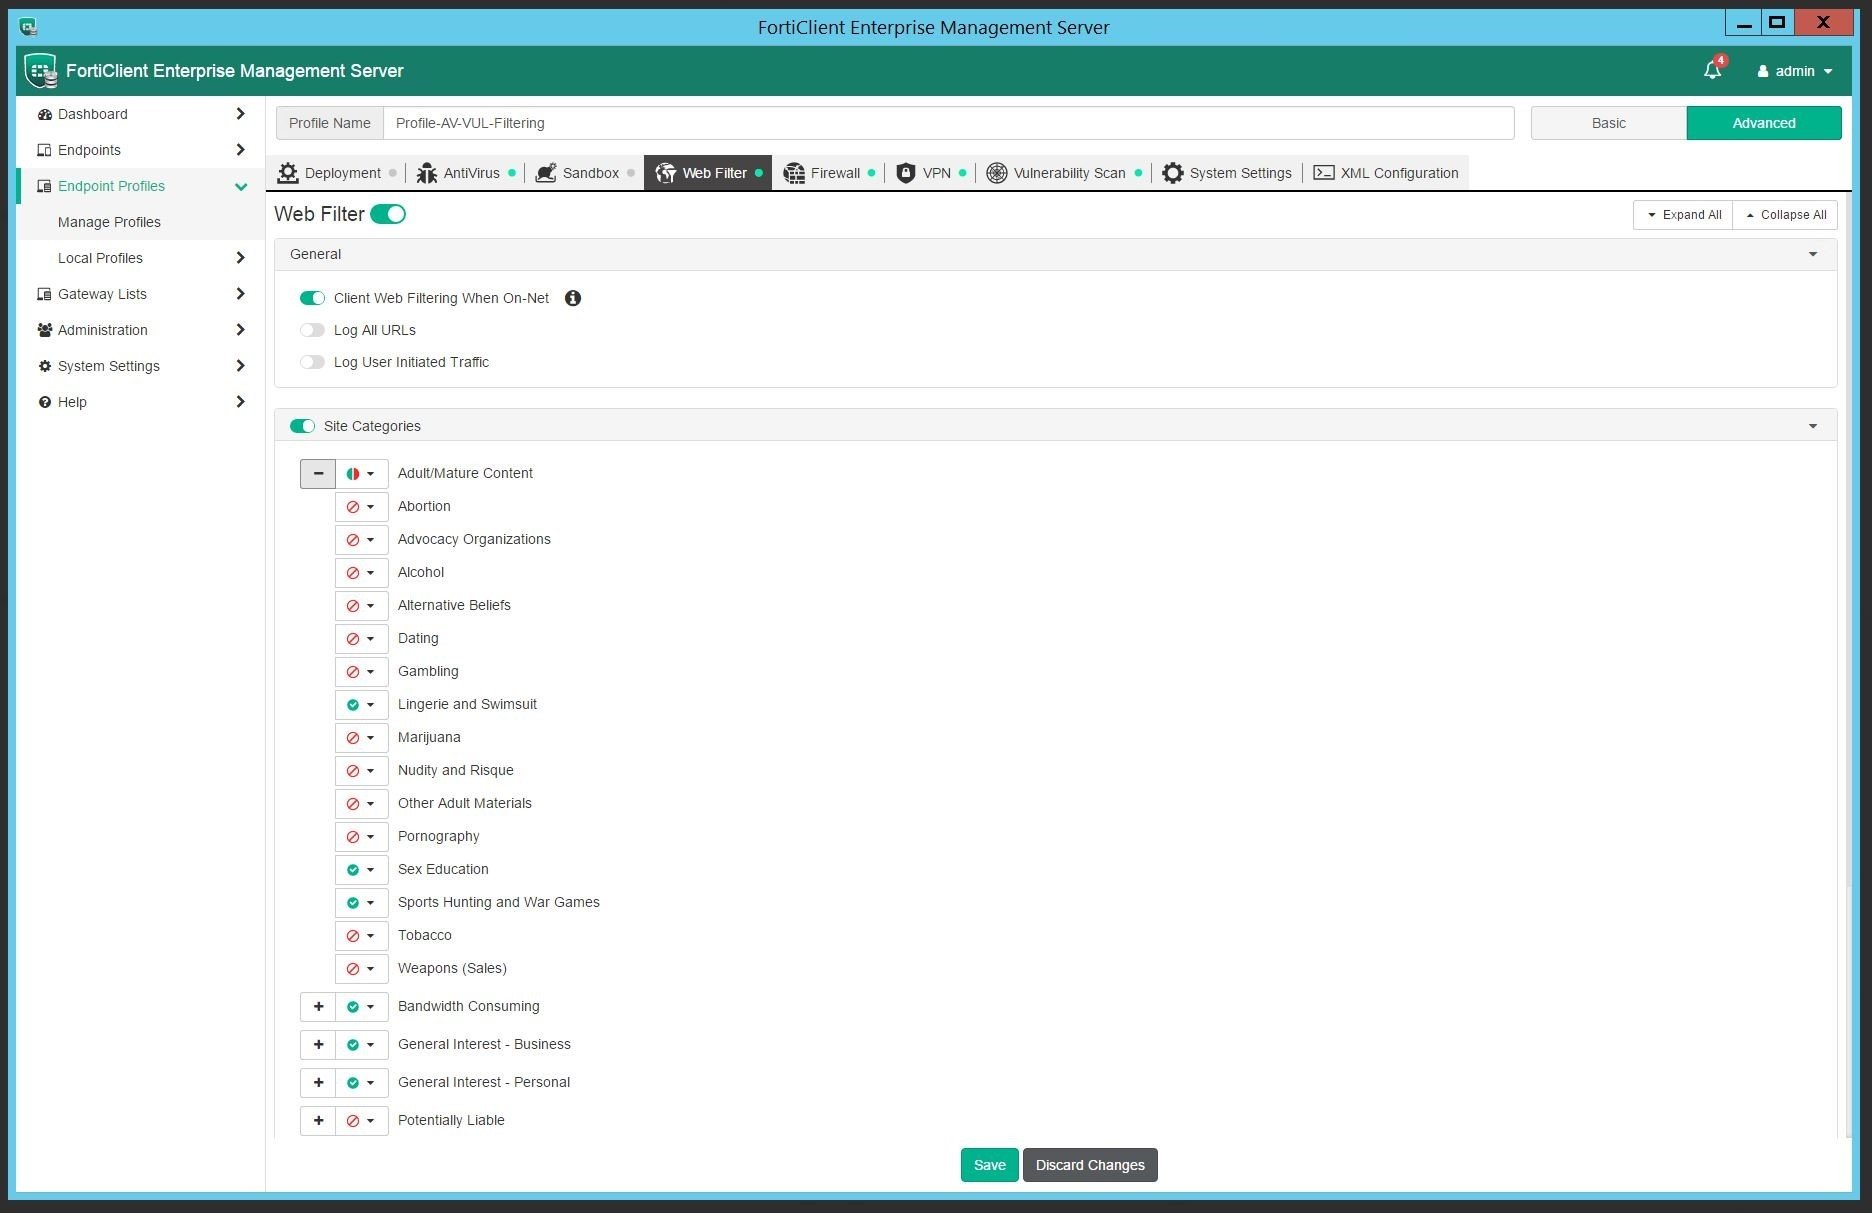Viewport: 1872px width, 1213px height.
Task: Select the AntiVirus profile tab icon
Action: tap(426, 172)
